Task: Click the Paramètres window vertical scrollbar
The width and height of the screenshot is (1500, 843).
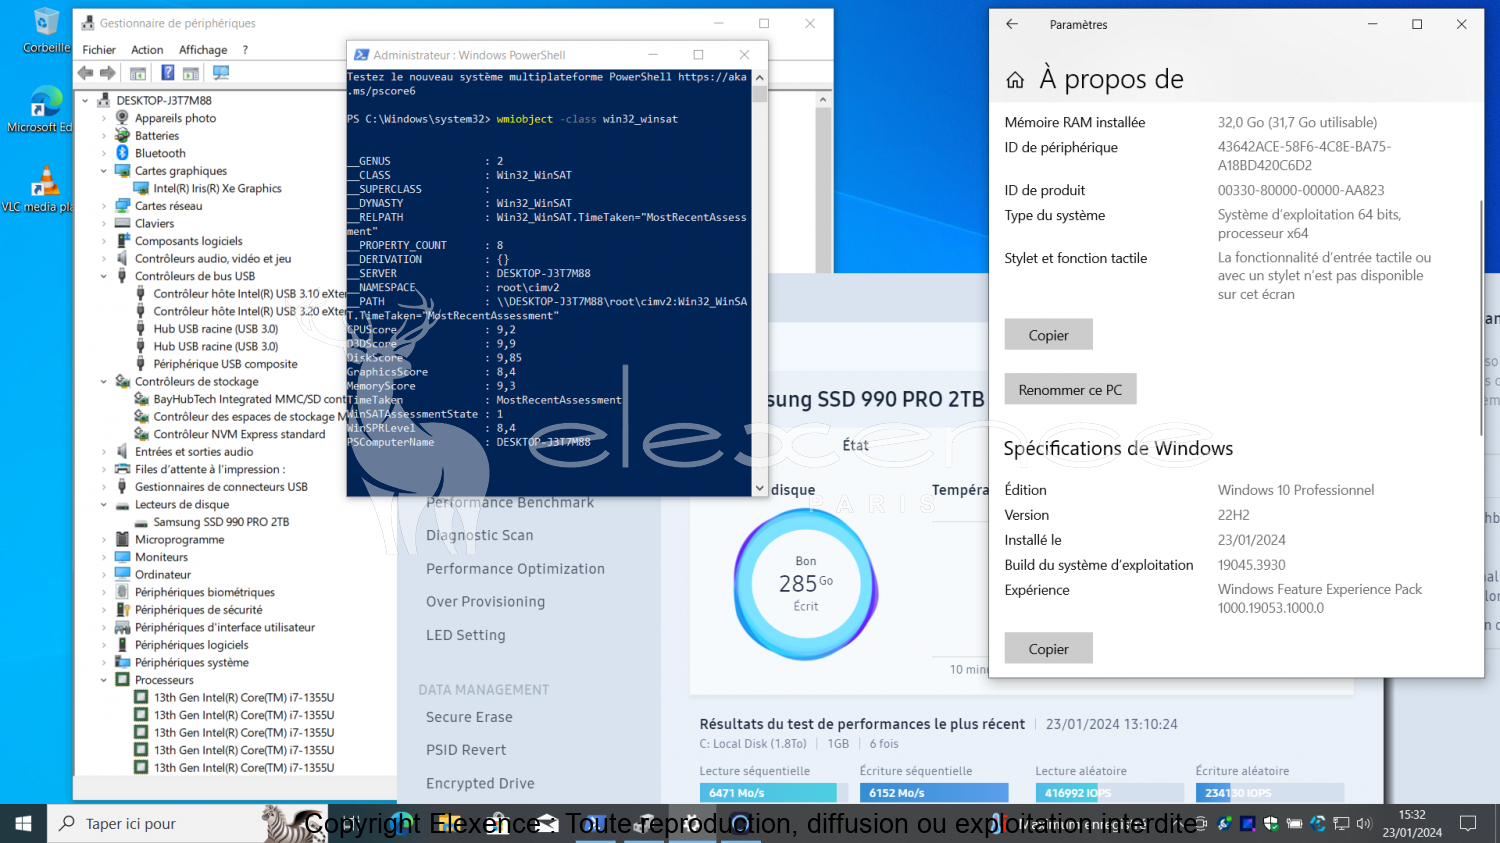Action: pyautogui.click(x=1481, y=318)
